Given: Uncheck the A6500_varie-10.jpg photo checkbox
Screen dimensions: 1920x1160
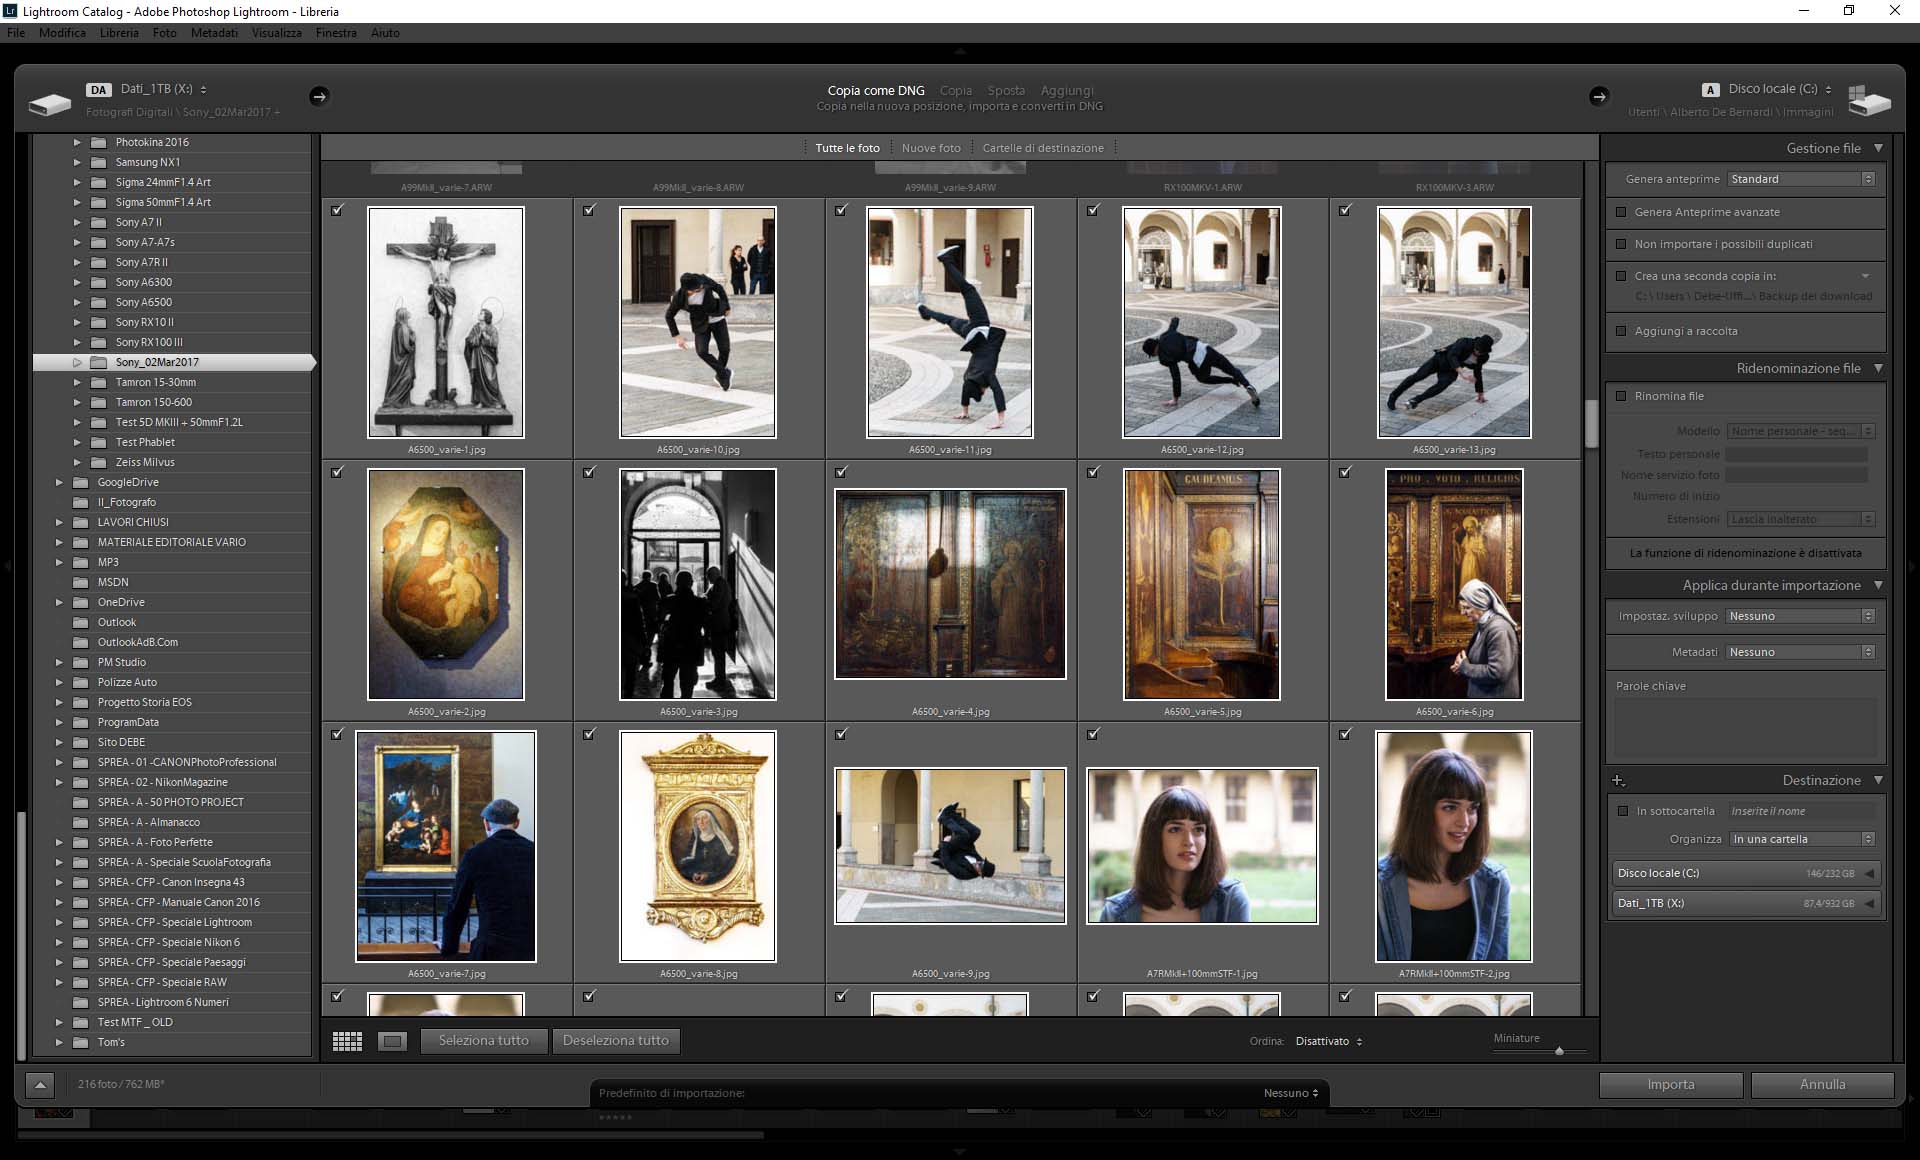Looking at the screenshot, I should tap(589, 210).
